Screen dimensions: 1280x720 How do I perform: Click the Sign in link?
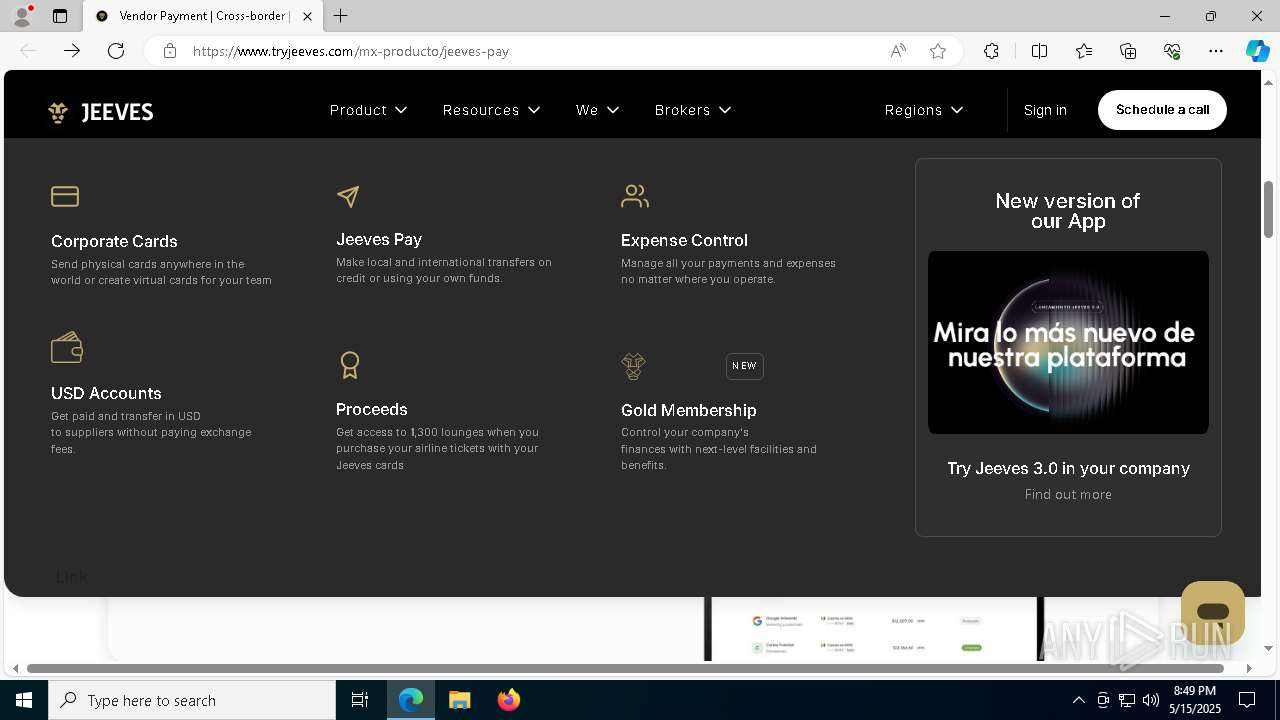(1045, 110)
